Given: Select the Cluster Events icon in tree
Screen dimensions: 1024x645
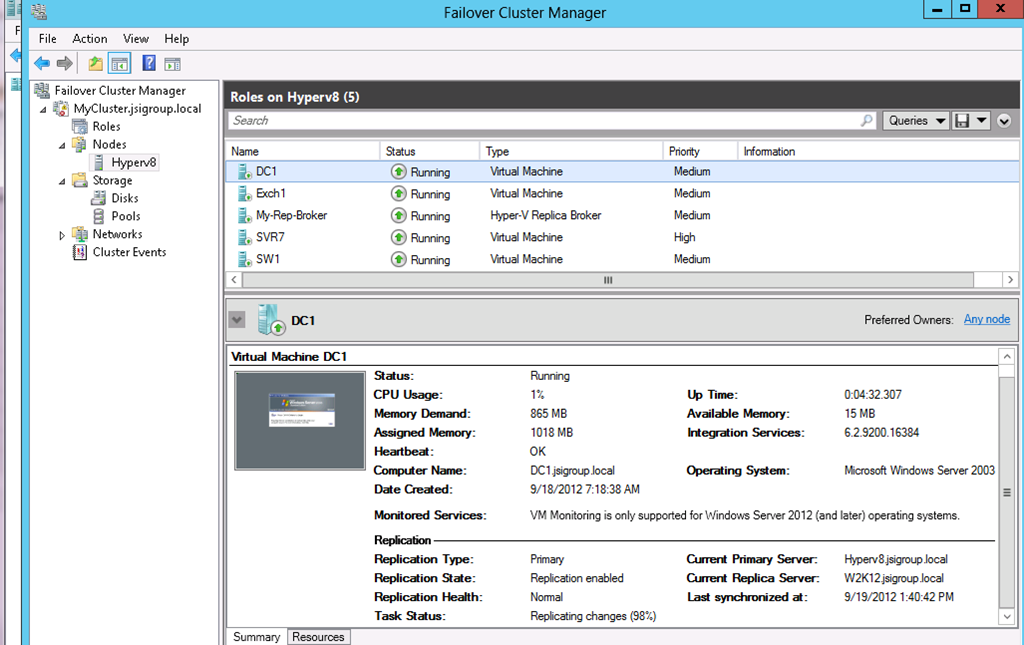Looking at the screenshot, I should point(81,253).
